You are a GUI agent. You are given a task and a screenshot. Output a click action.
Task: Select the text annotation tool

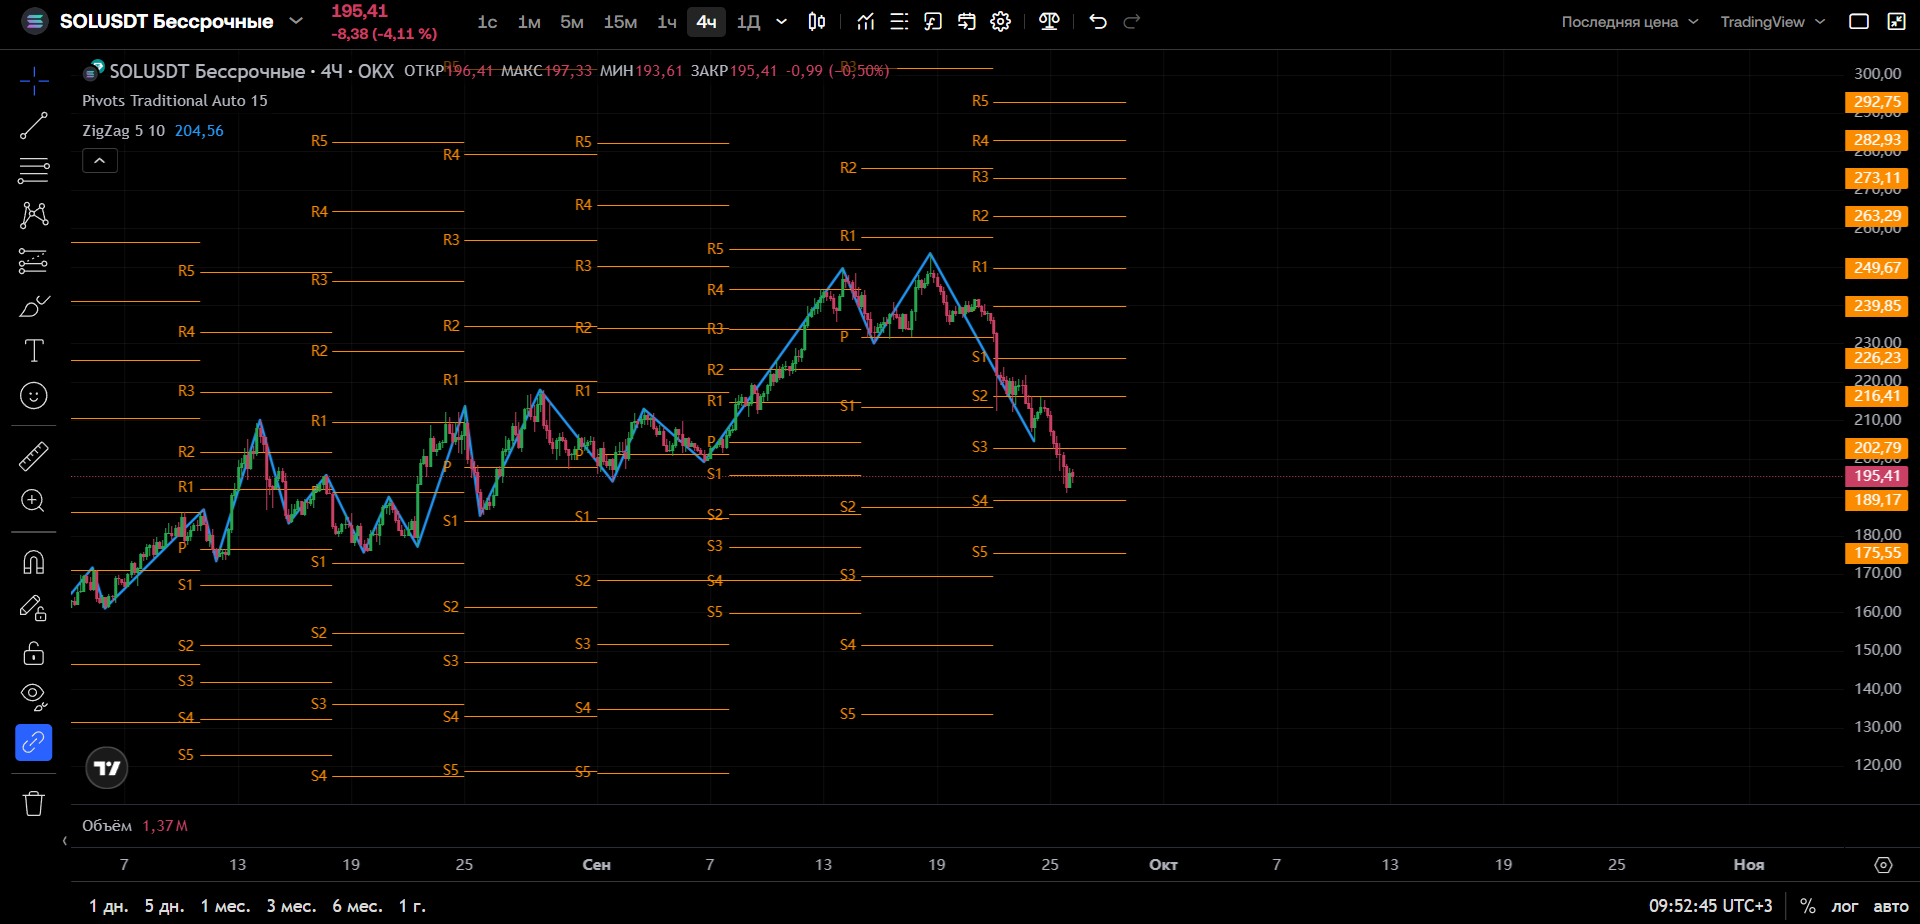33,351
